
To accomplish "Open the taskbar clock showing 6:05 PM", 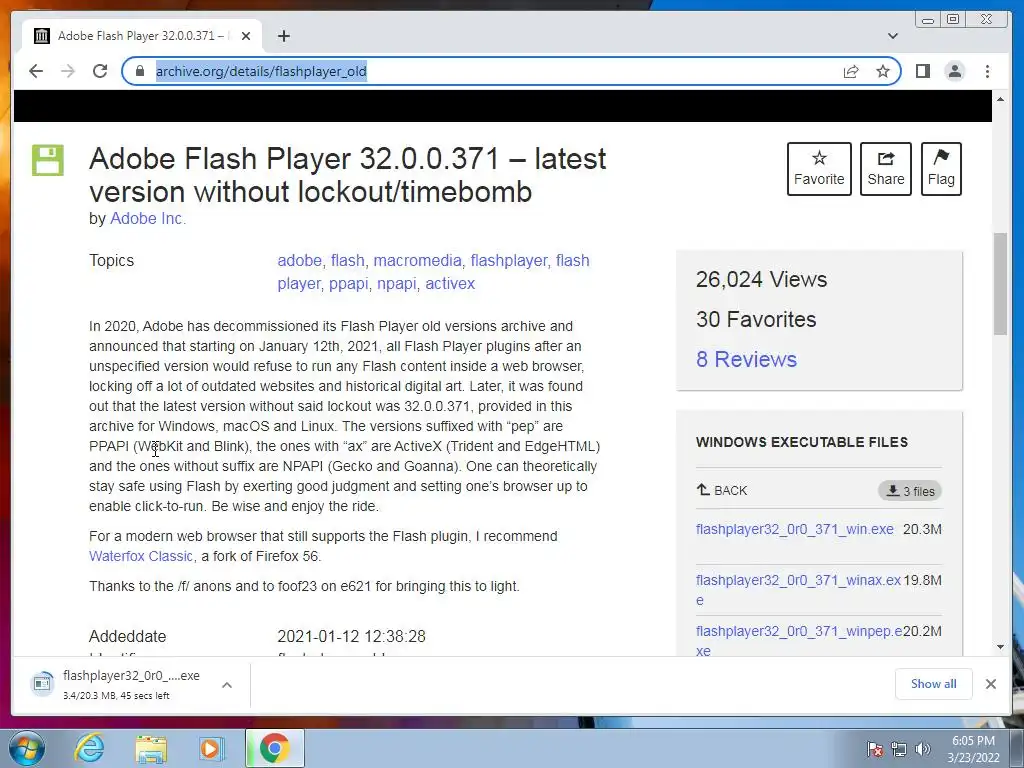I will [973, 749].
